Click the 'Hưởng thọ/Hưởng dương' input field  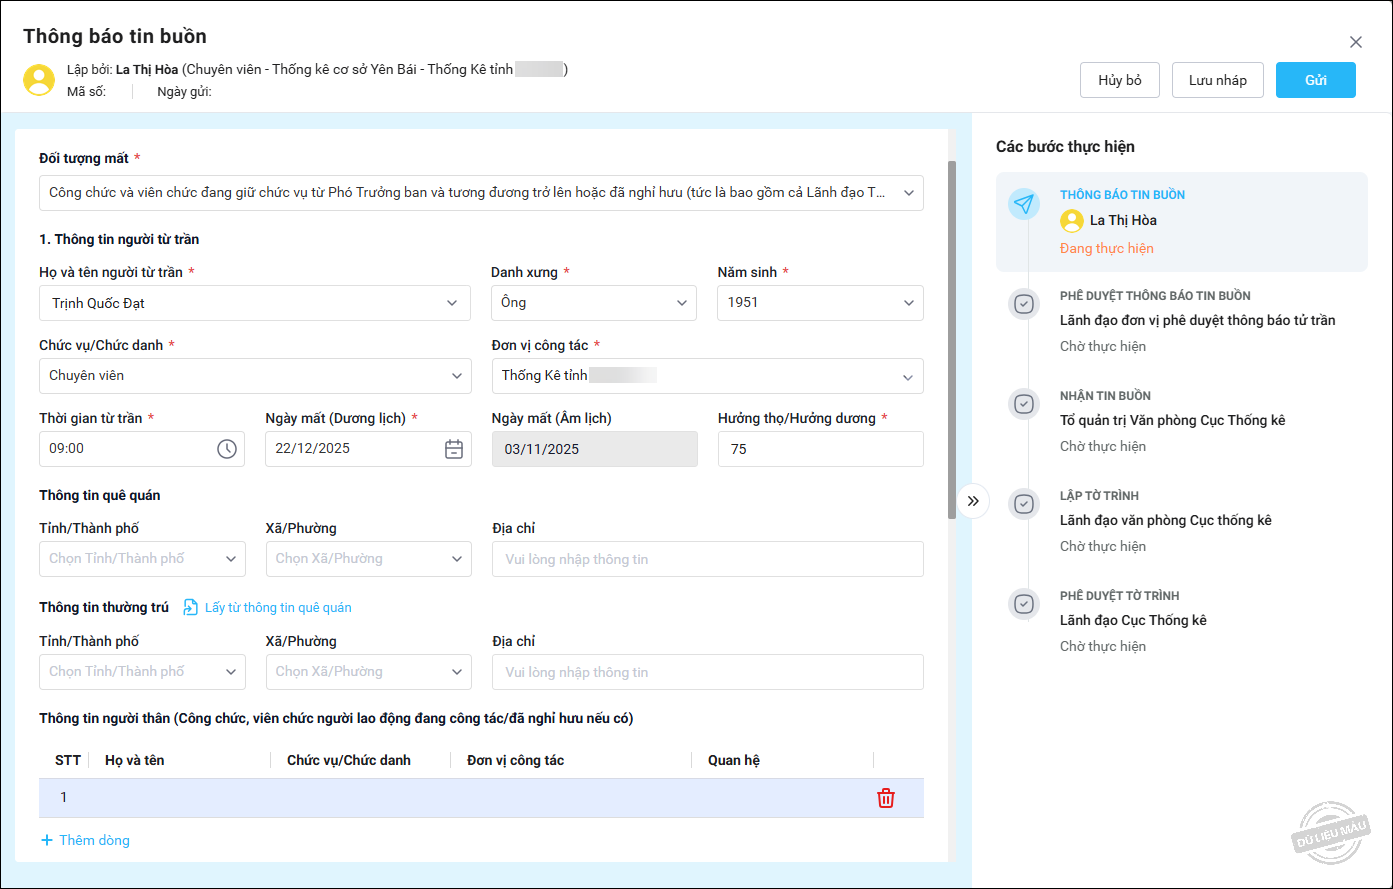click(x=820, y=449)
